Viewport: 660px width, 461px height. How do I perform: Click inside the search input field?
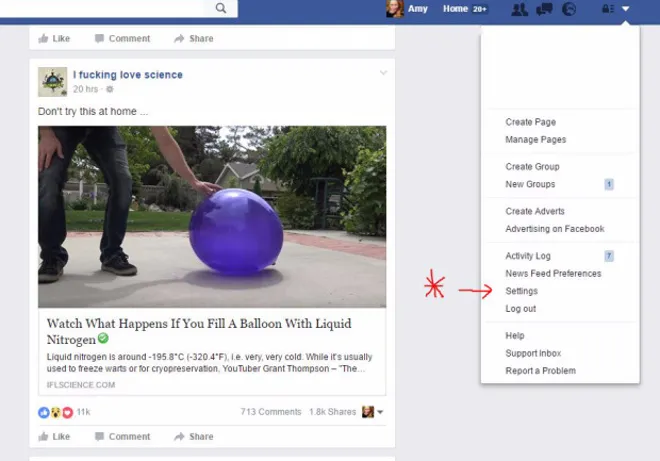(102, 8)
